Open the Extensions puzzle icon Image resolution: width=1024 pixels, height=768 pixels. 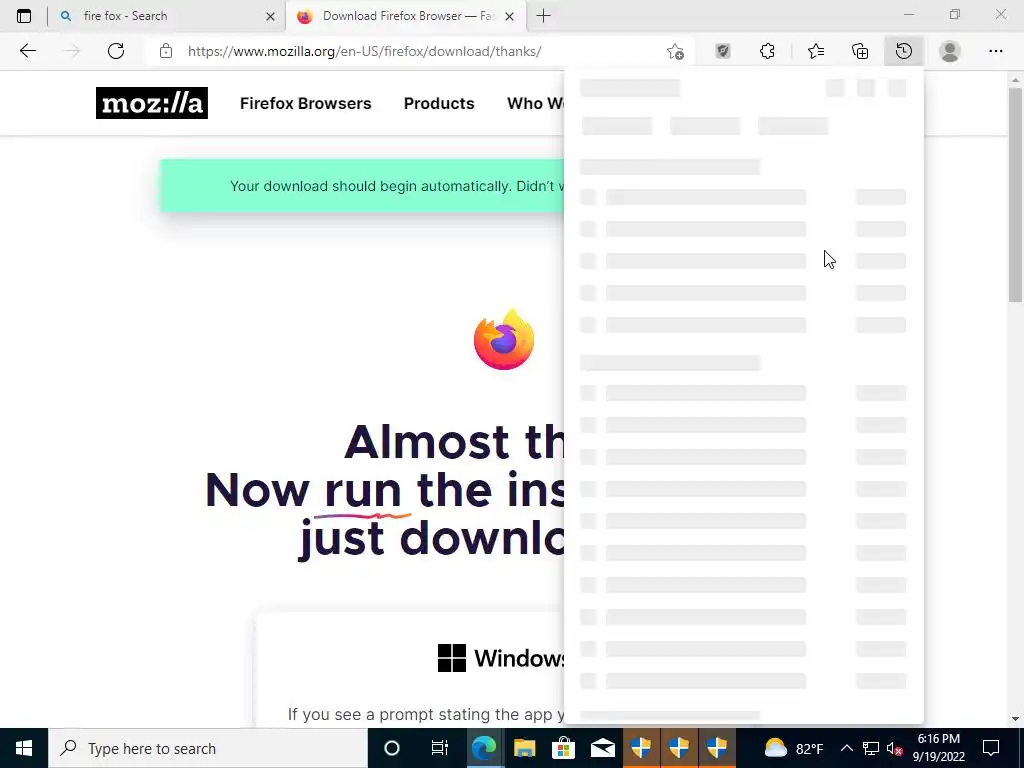click(767, 51)
